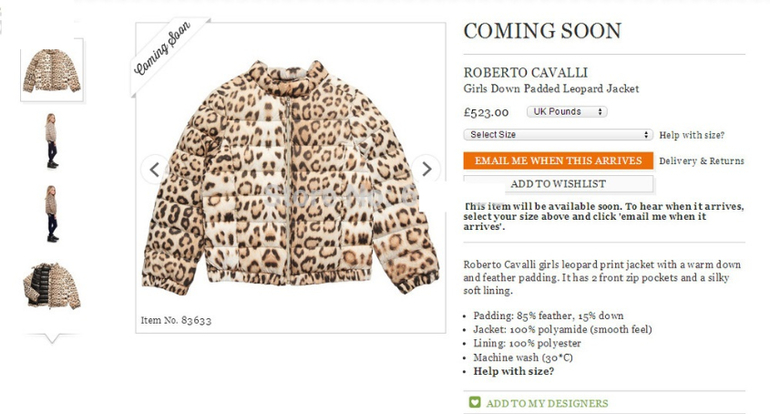770x414 pixels.
Task: Select the first jacket front thumbnail
Action: pyautogui.click(x=52, y=70)
